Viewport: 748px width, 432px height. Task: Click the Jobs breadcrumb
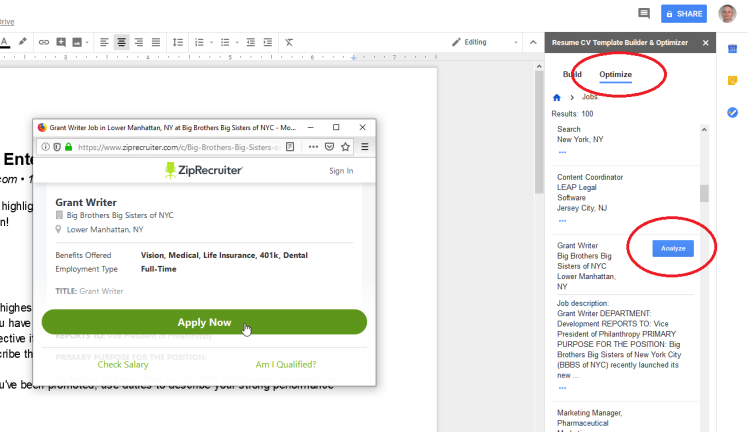click(x=590, y=97)
